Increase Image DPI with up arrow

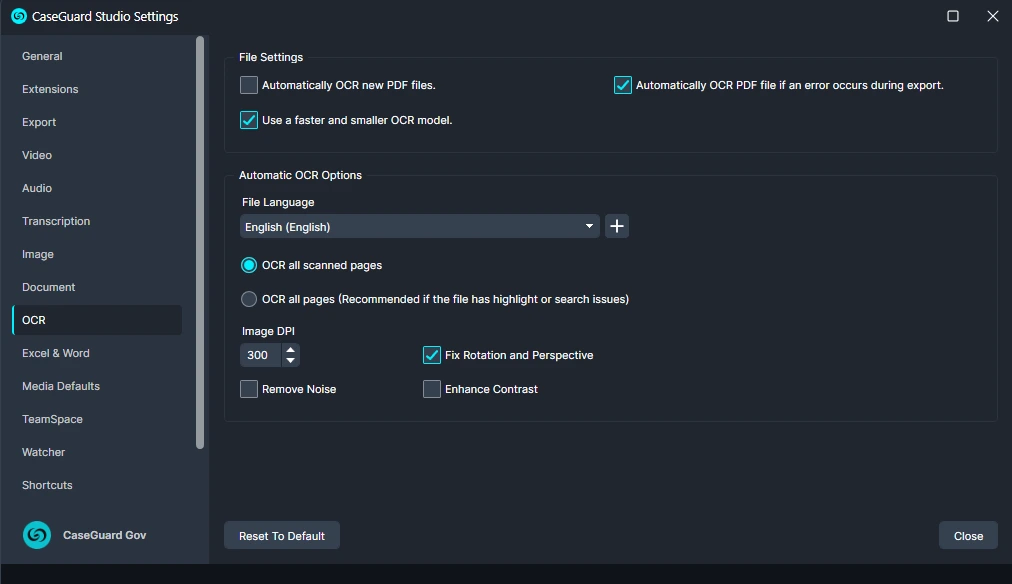coord(290,349)
